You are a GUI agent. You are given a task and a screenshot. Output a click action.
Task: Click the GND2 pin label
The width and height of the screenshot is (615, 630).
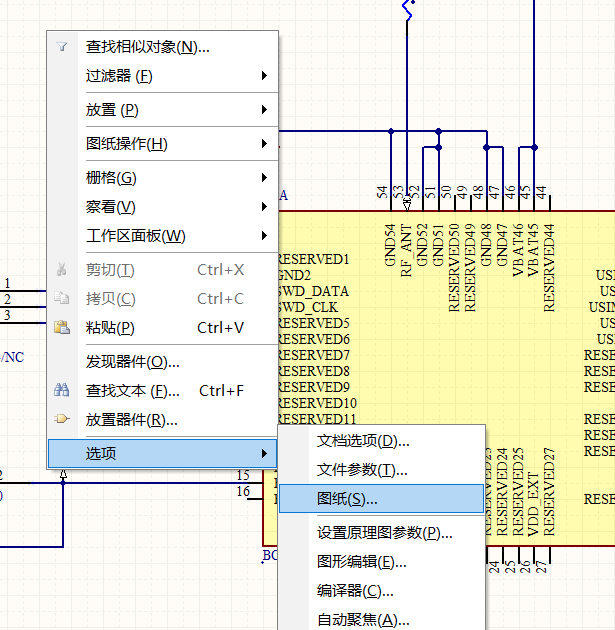pyautogui.click(x=294, y=275)
